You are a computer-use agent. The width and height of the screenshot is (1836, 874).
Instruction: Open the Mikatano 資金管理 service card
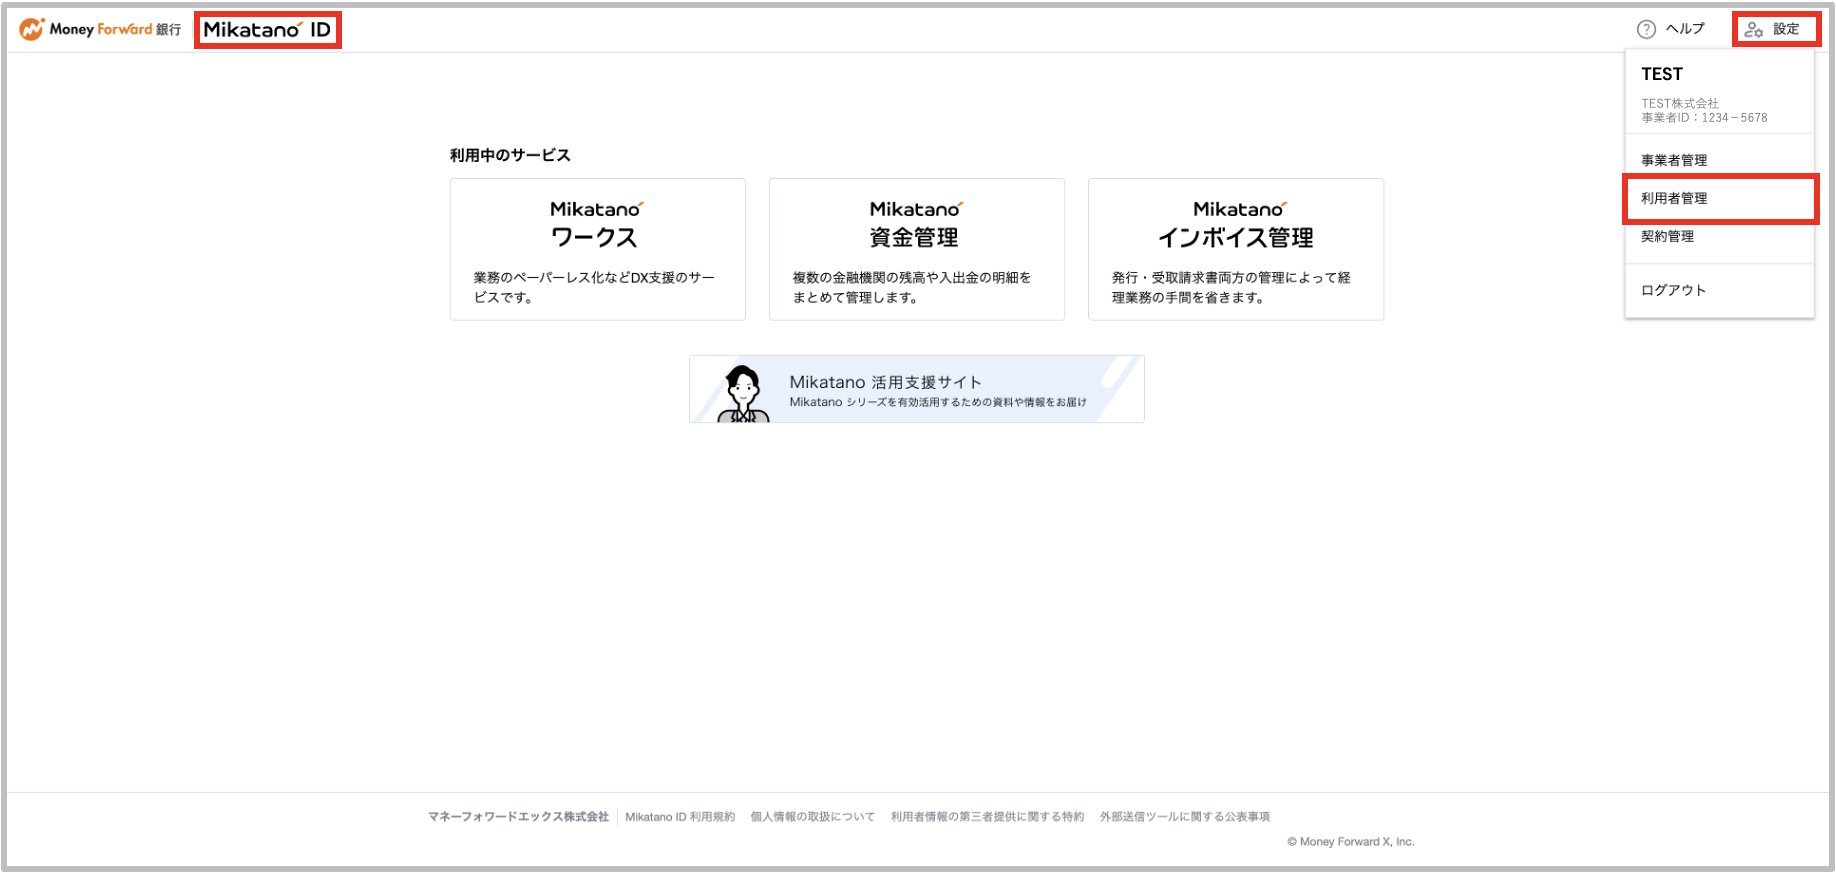tap(917, 249)
